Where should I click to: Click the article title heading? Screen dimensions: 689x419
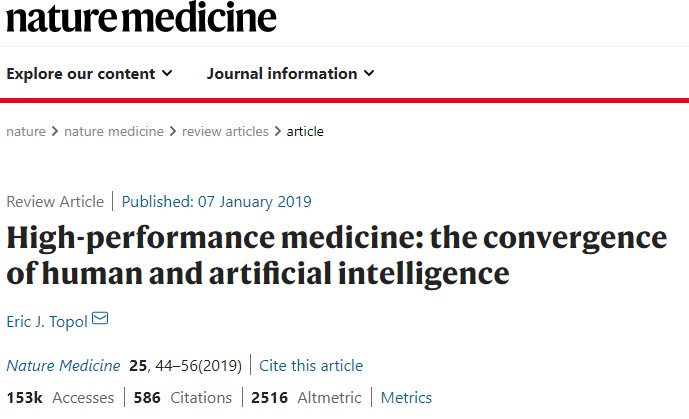point(337,255)
